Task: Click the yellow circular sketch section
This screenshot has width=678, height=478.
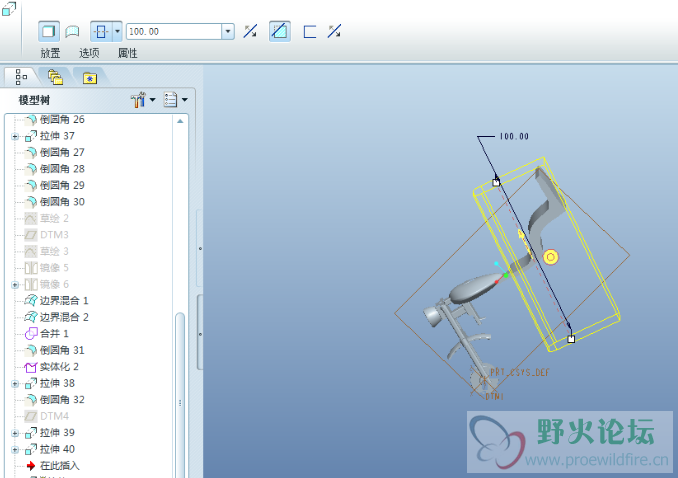Action: 550,257
